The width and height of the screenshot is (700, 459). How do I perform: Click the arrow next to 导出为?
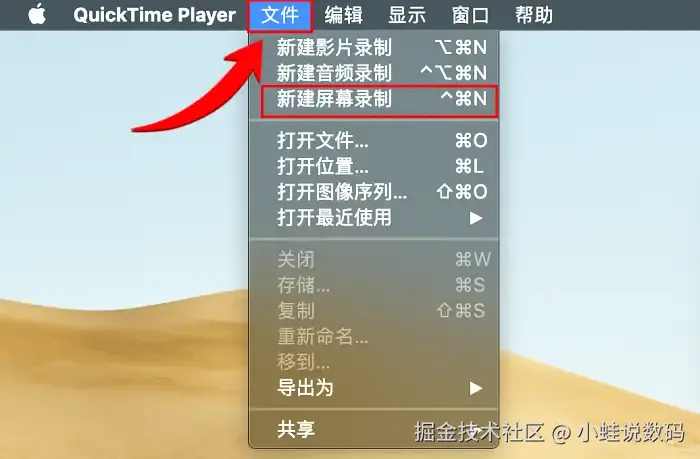[476, 388]
